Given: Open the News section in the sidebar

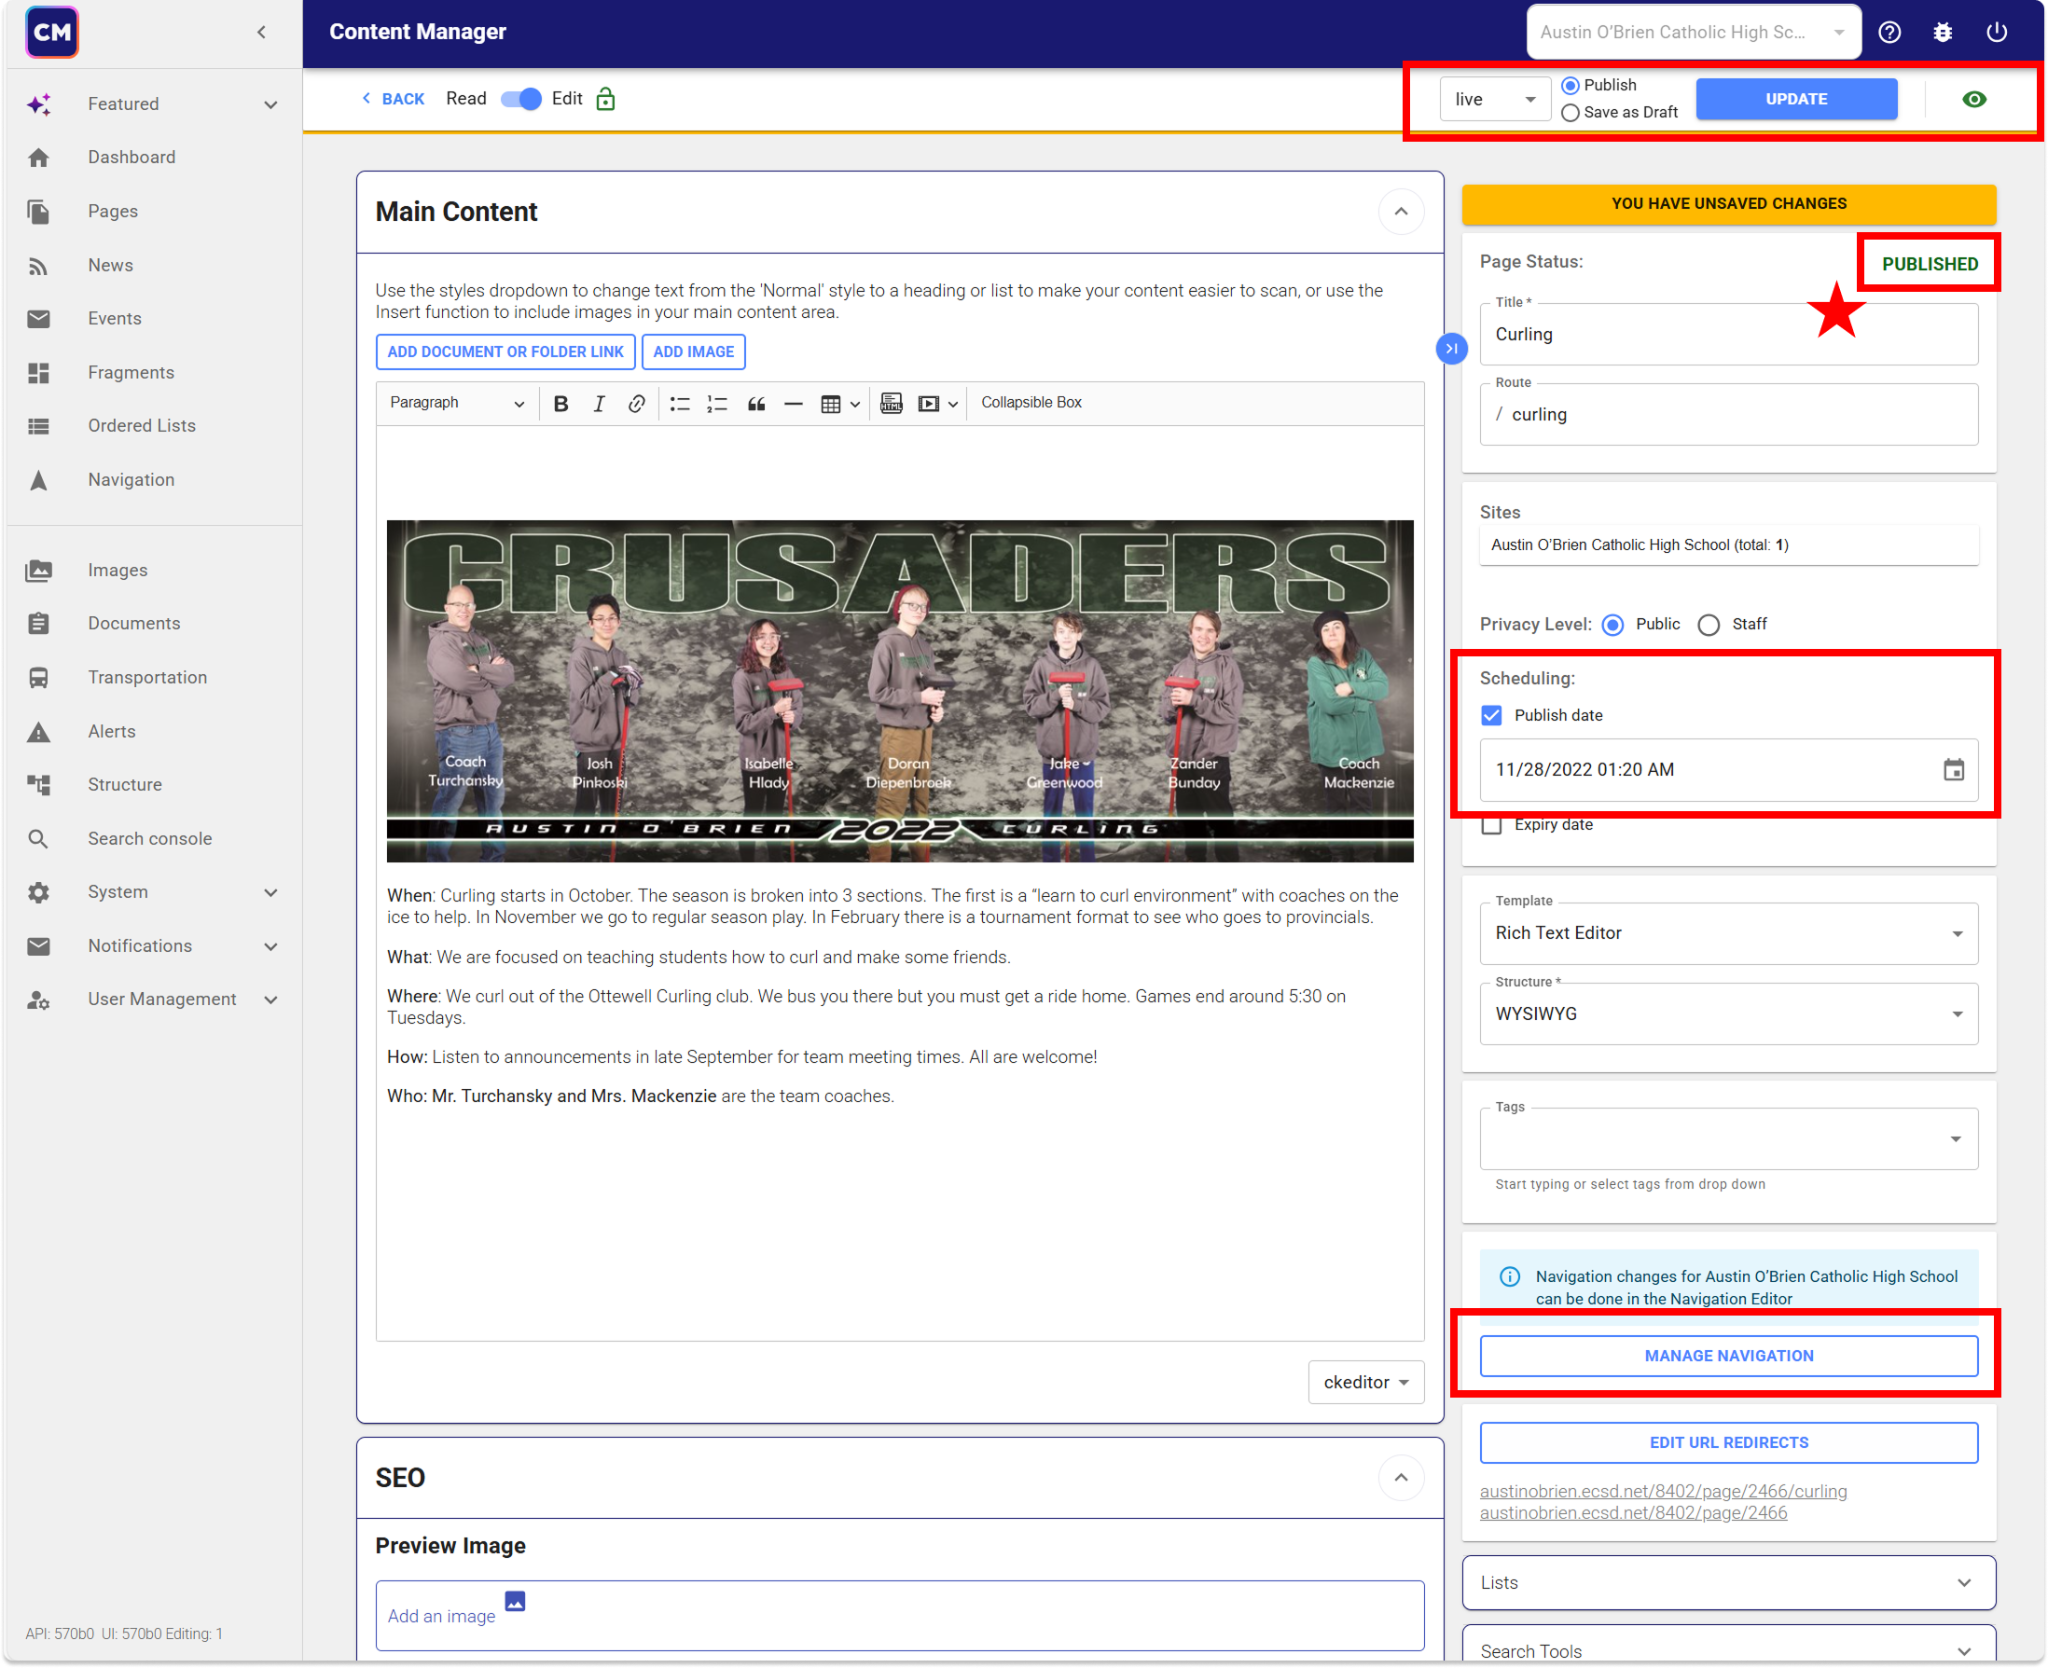Looking at the screenshot, I should point(110,265).
